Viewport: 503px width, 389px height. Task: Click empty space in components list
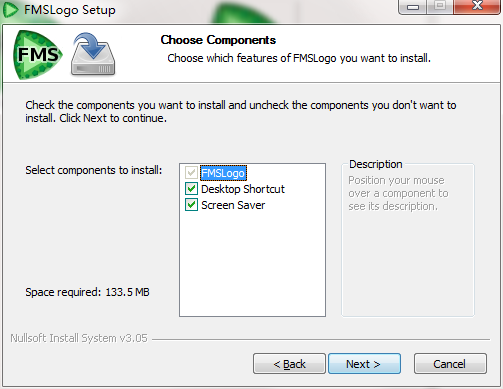pyautogui.click(x=252, y=263)
